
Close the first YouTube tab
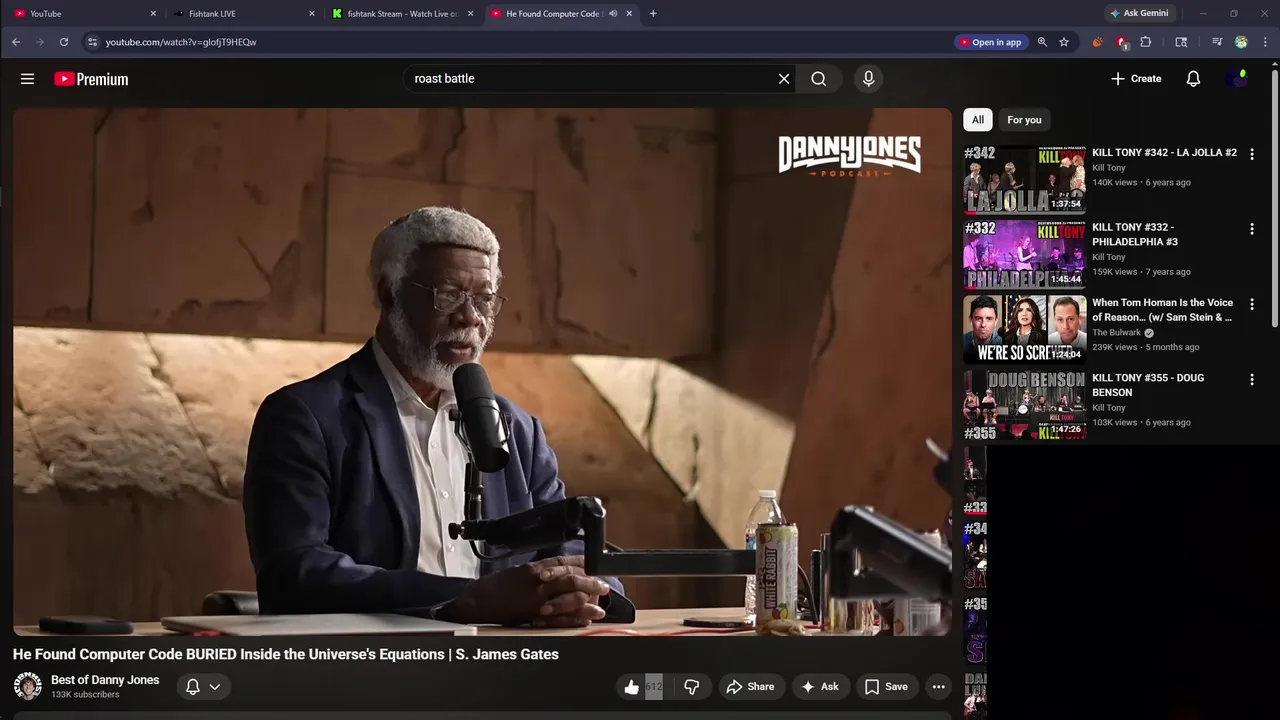pyautogui.click(x=153, y=14)
